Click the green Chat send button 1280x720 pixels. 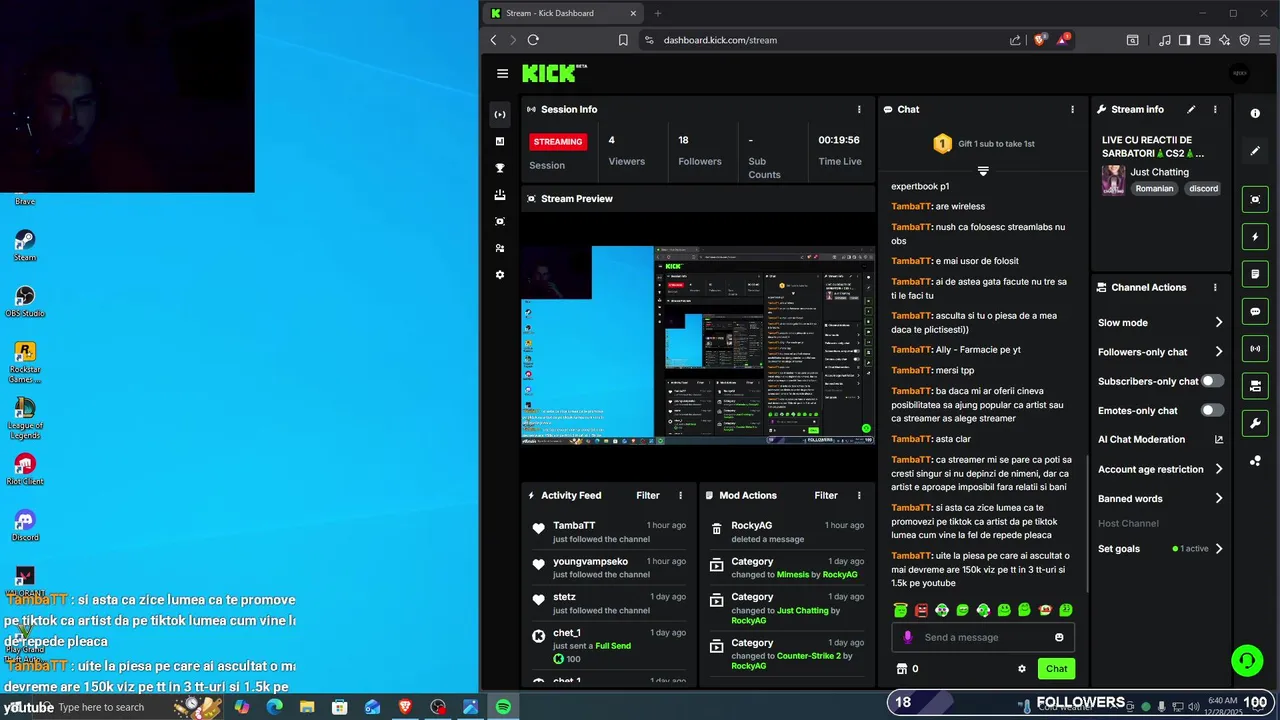[x=1057, y=669]
